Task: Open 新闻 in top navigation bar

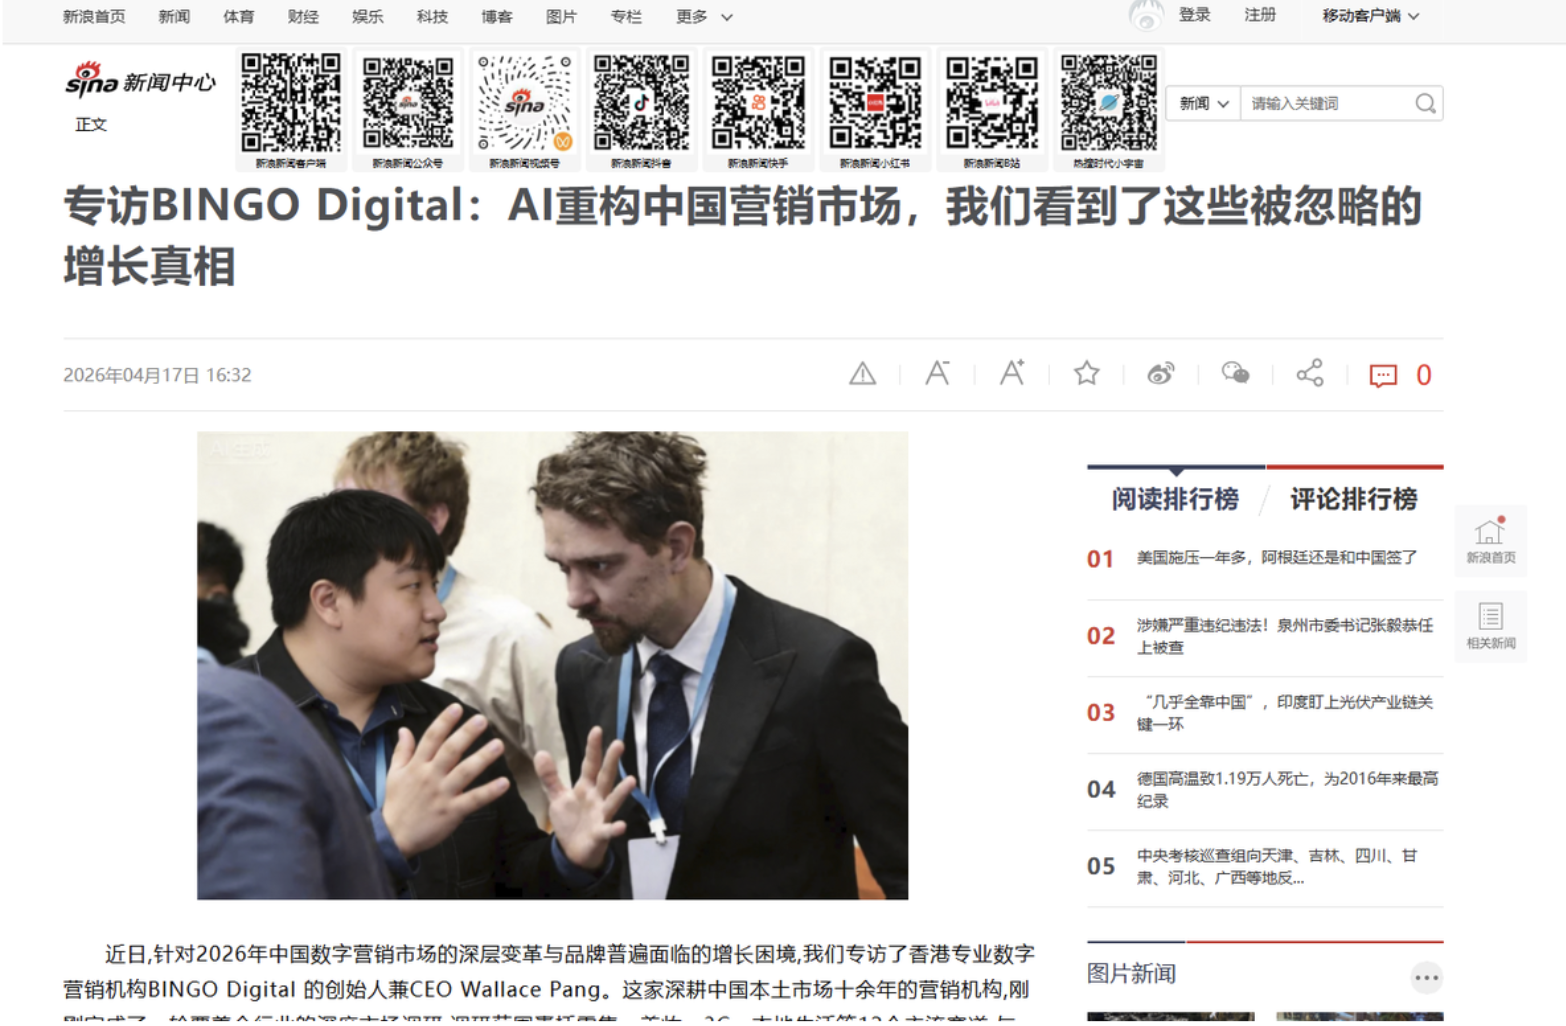Action: [x=174, y=17]
